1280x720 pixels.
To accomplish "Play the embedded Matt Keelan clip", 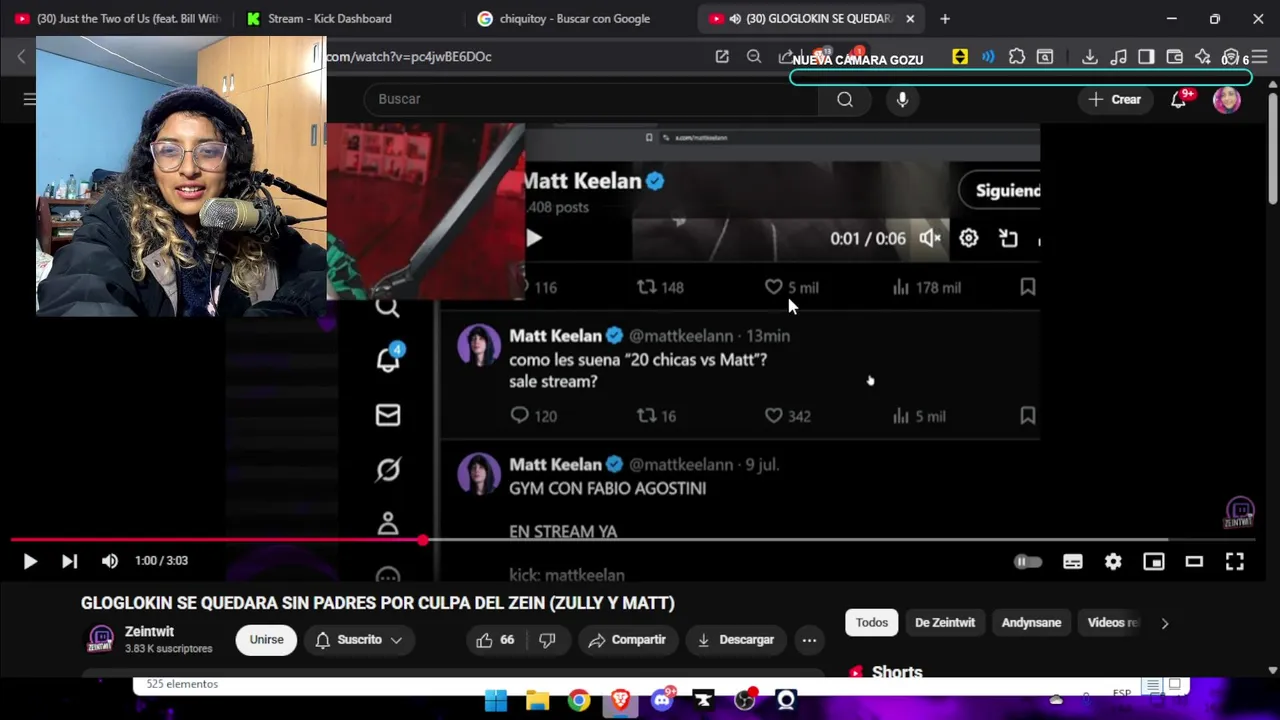I will pyautogui.click(x=534, y=238).
